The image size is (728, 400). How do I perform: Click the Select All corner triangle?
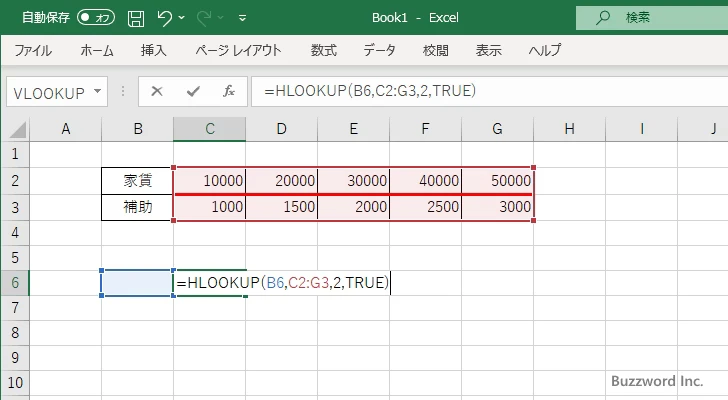[15, 129]
